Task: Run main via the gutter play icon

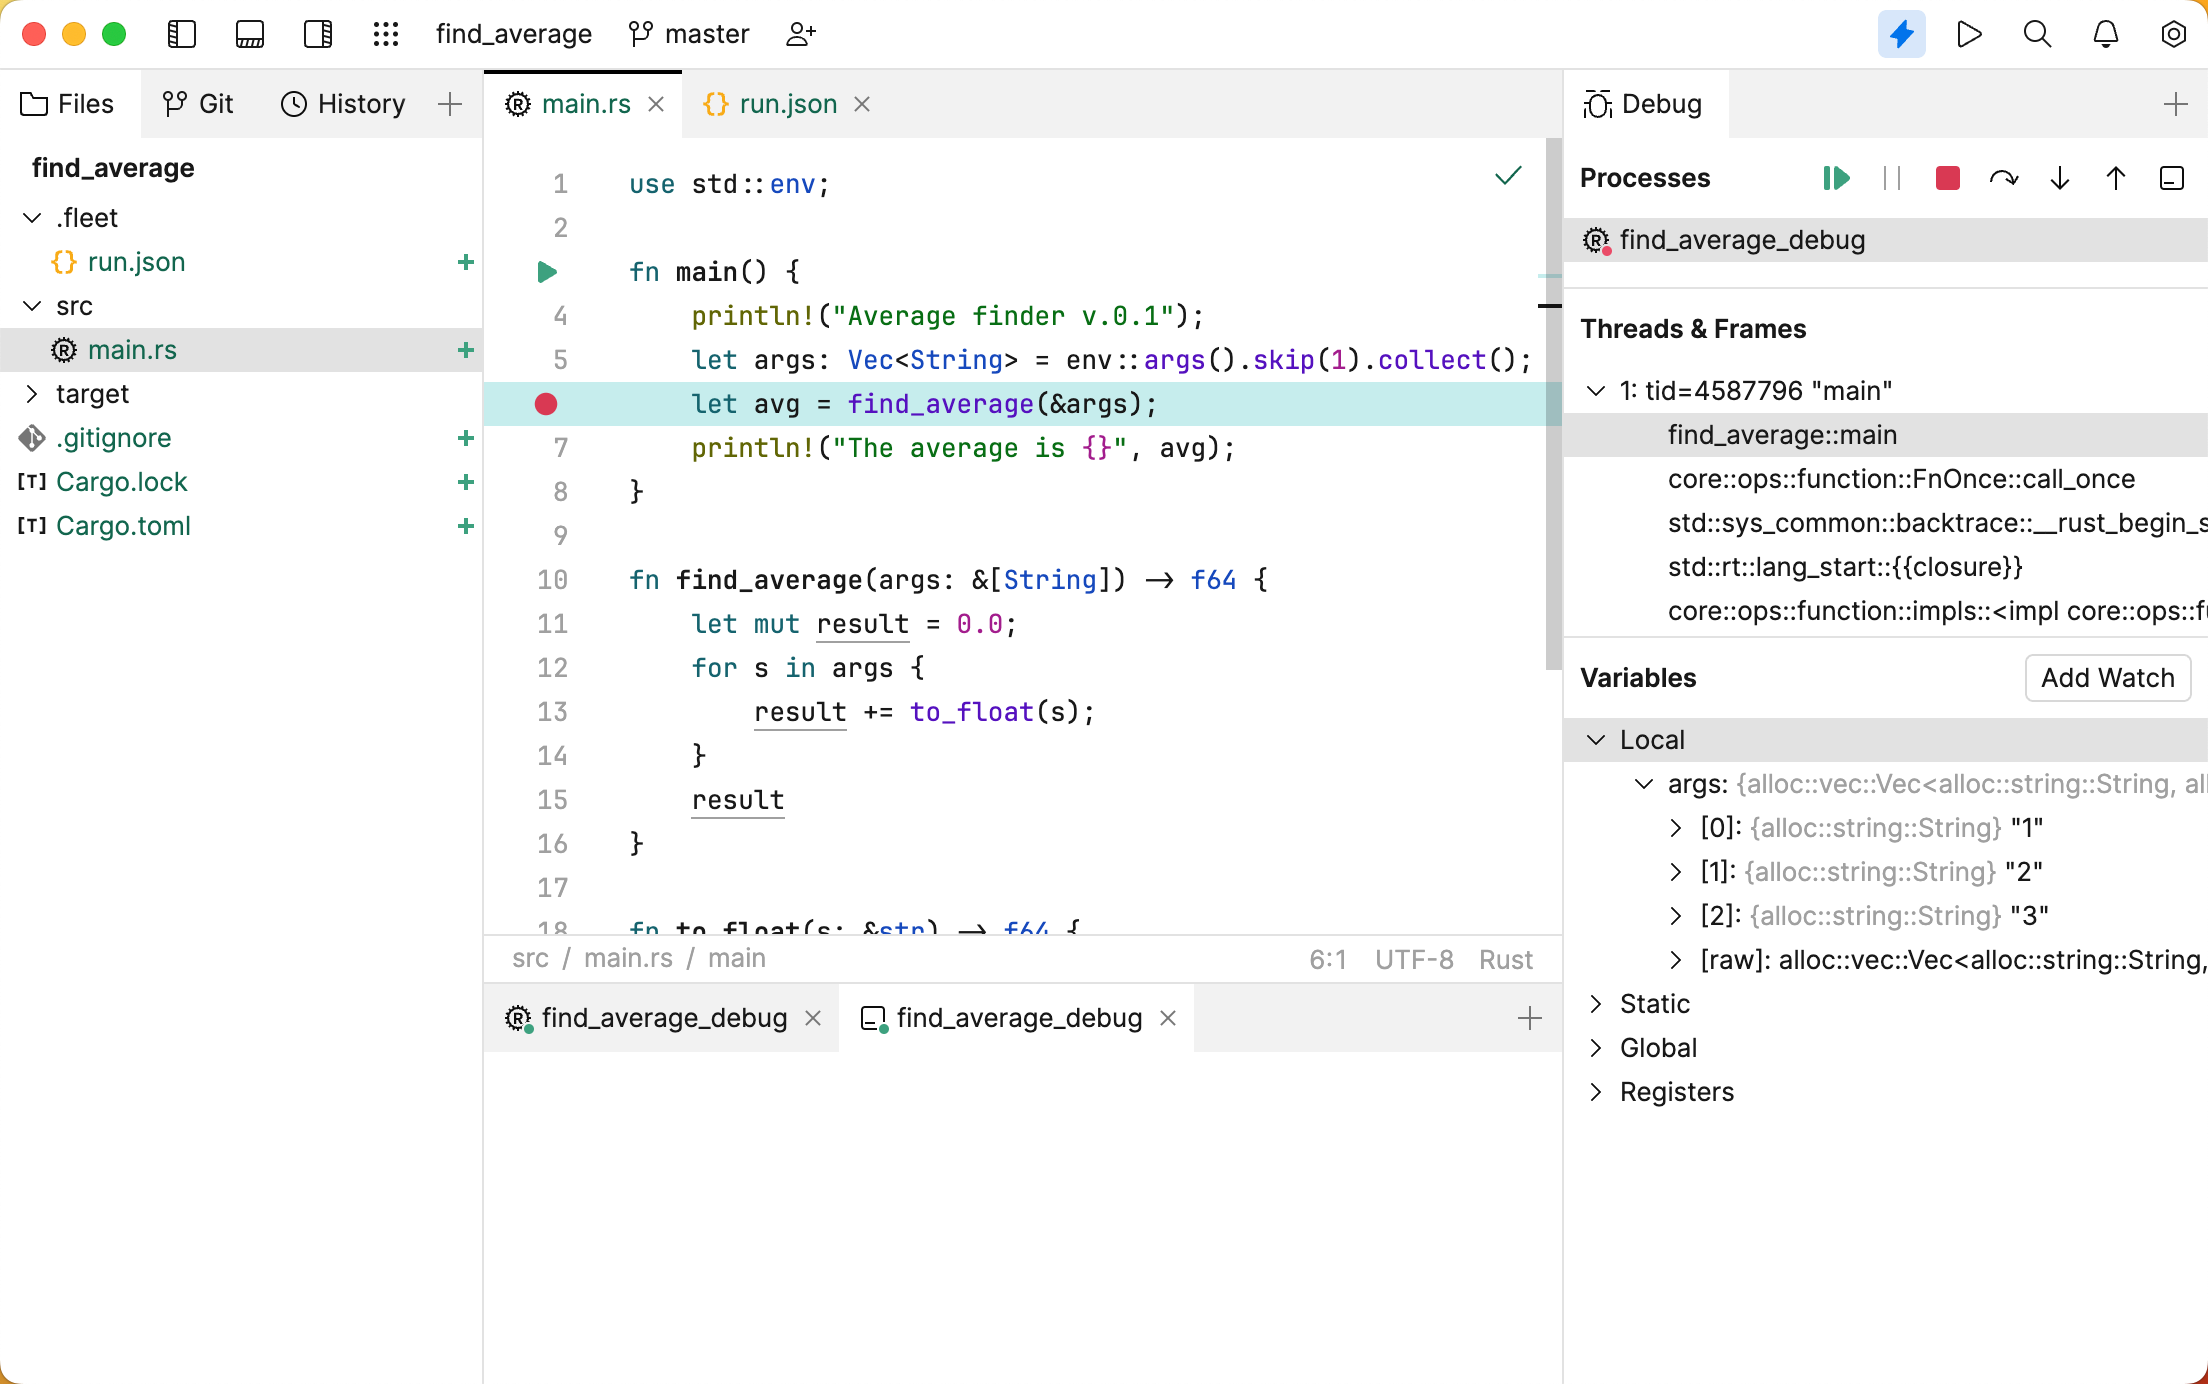Action: coord(545,271)
